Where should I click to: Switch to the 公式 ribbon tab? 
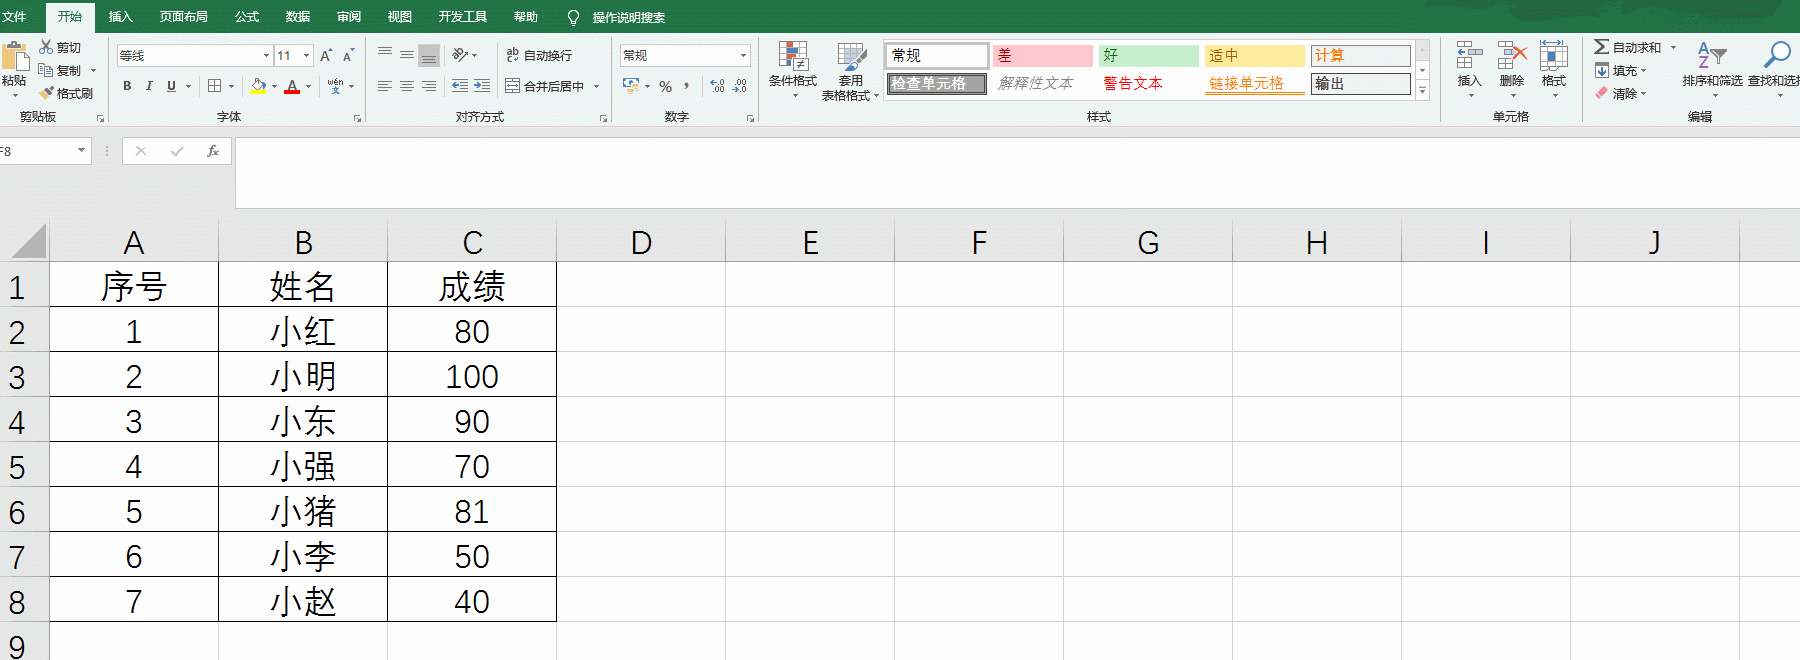(x=247, y=17)
